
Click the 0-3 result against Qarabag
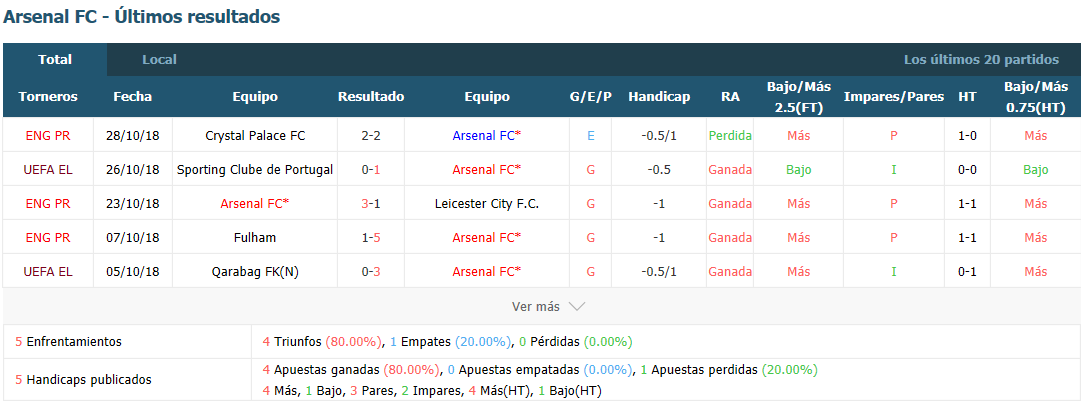click(371, 271)
